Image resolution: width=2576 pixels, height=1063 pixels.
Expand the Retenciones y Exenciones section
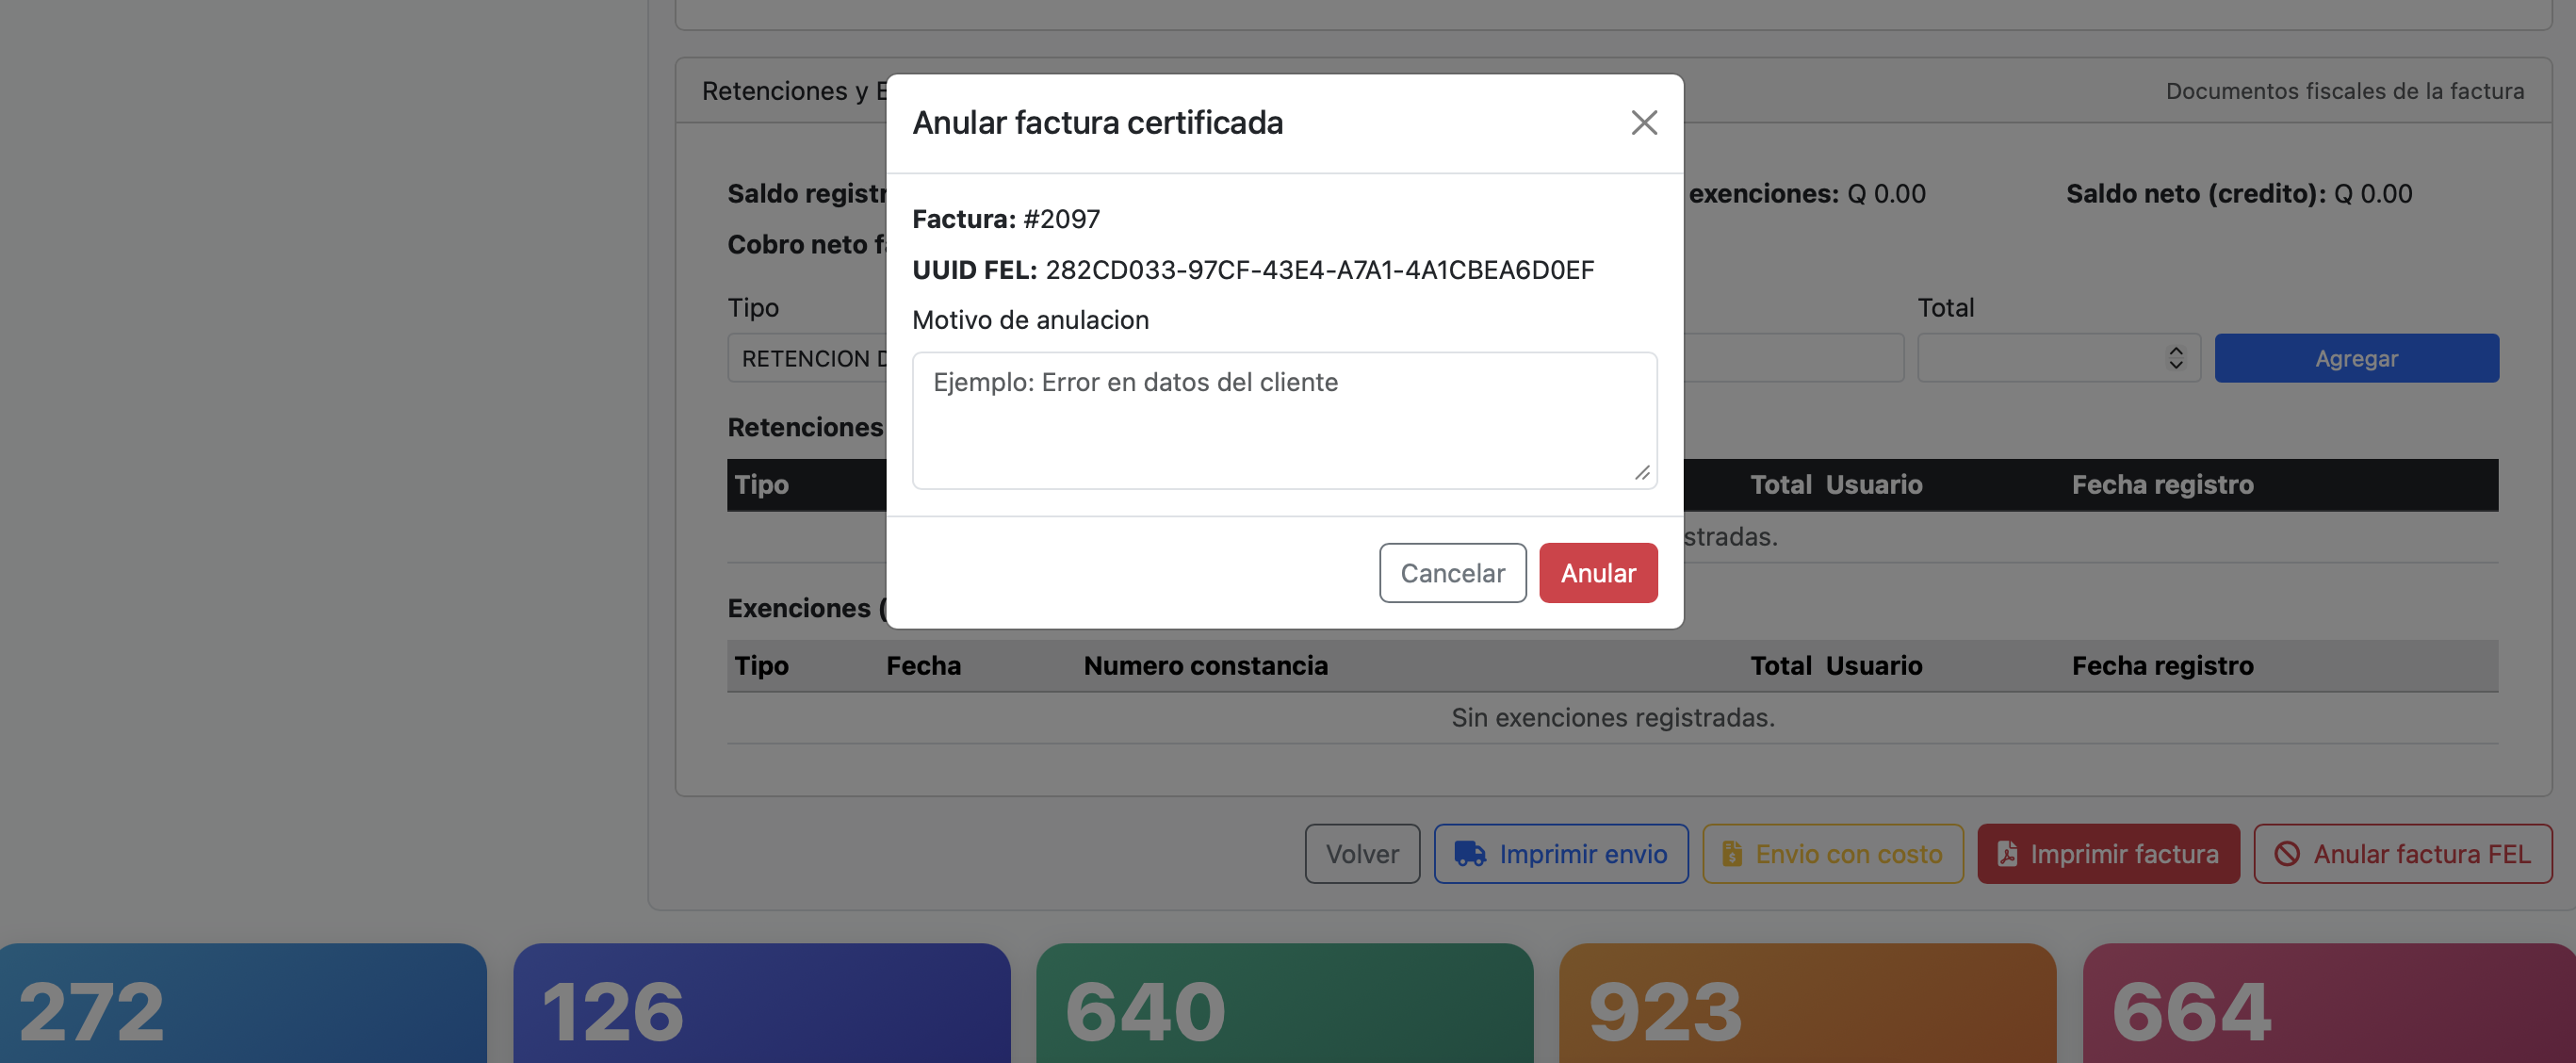(x=790, y=90)
